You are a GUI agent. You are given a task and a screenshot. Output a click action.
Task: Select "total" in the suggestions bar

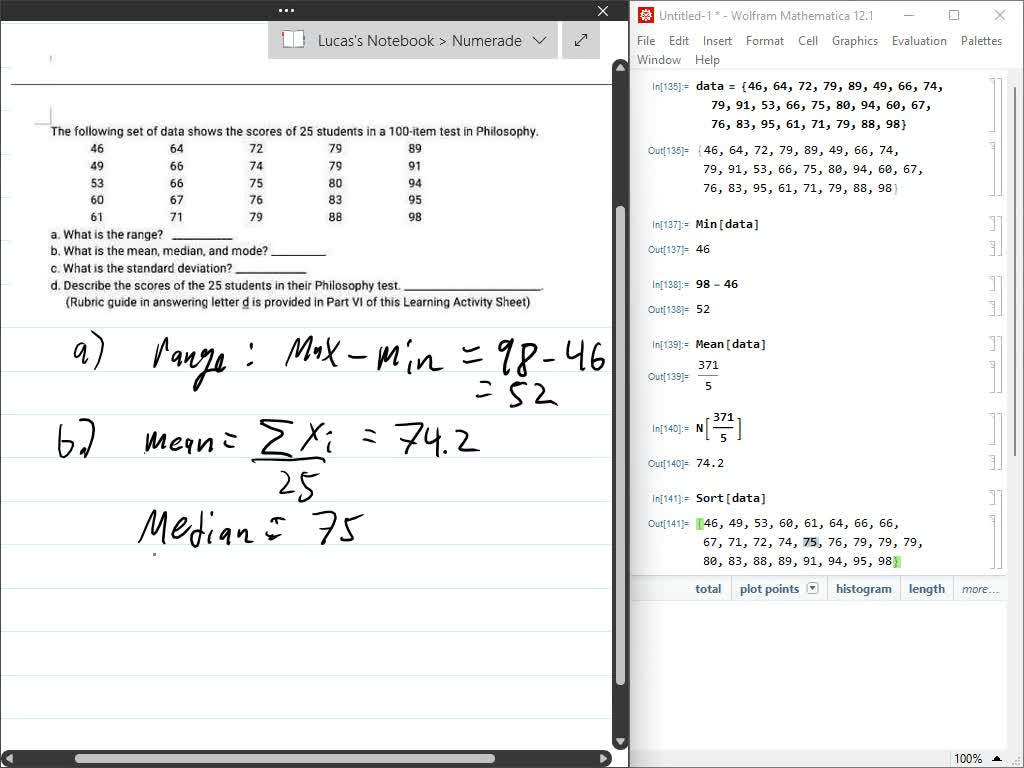pos(708,588)
